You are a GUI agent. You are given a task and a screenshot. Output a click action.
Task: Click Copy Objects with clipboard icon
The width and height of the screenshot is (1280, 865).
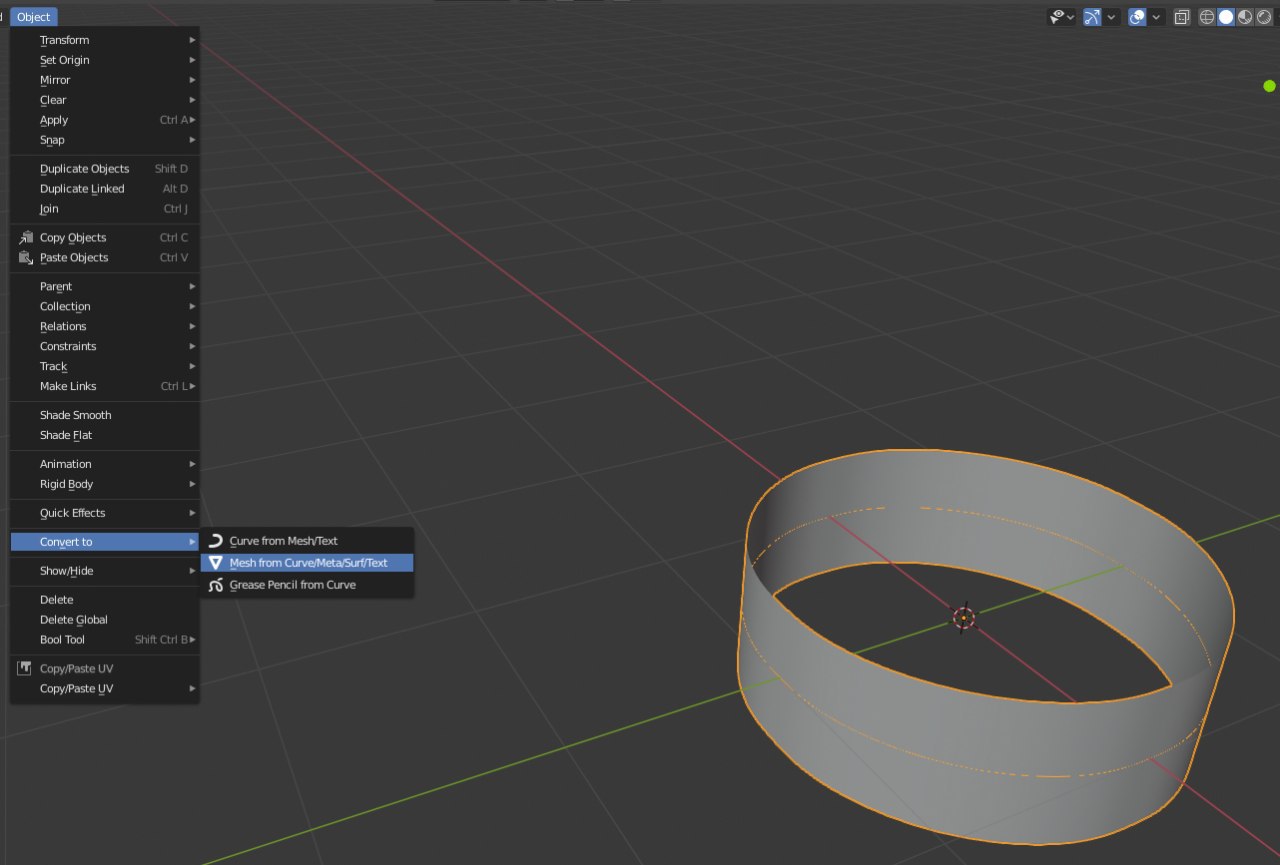[105, 238]
